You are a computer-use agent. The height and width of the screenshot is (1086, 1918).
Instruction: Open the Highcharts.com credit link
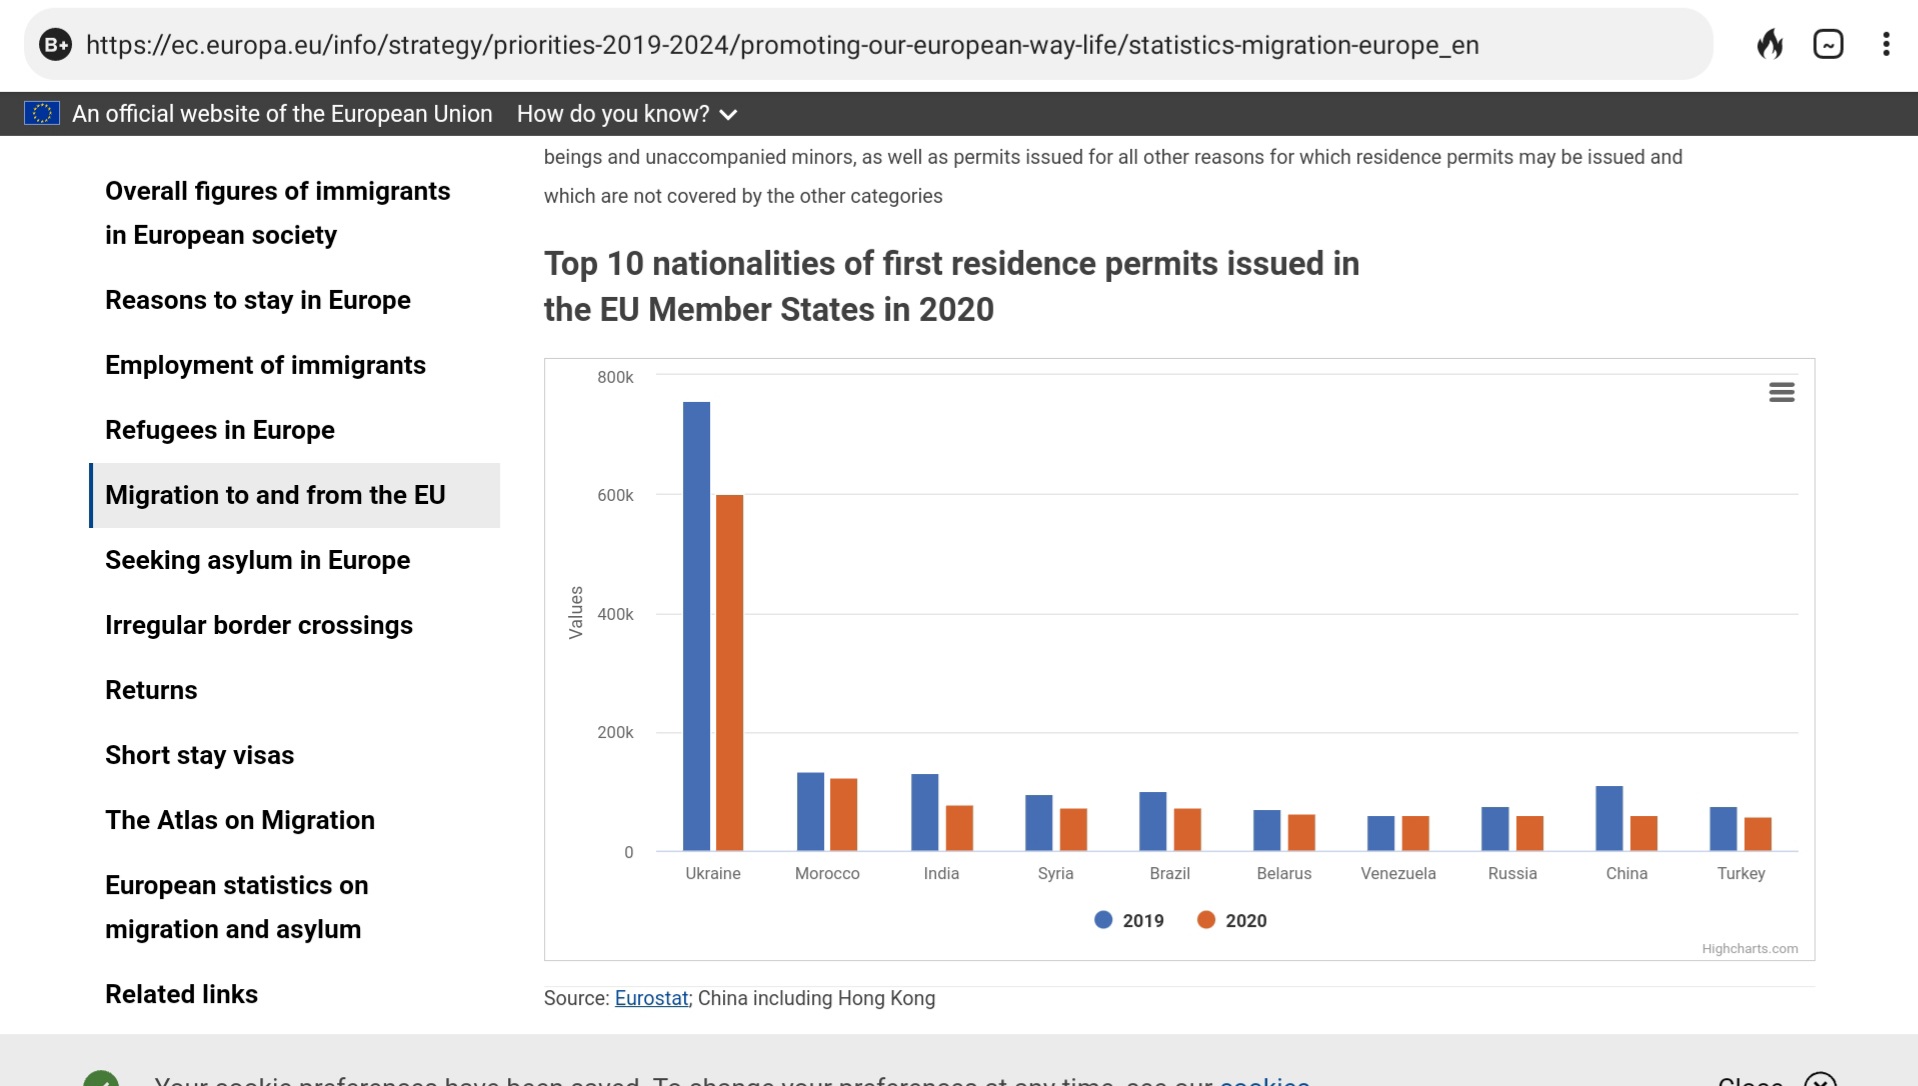tap(1749, 948)
